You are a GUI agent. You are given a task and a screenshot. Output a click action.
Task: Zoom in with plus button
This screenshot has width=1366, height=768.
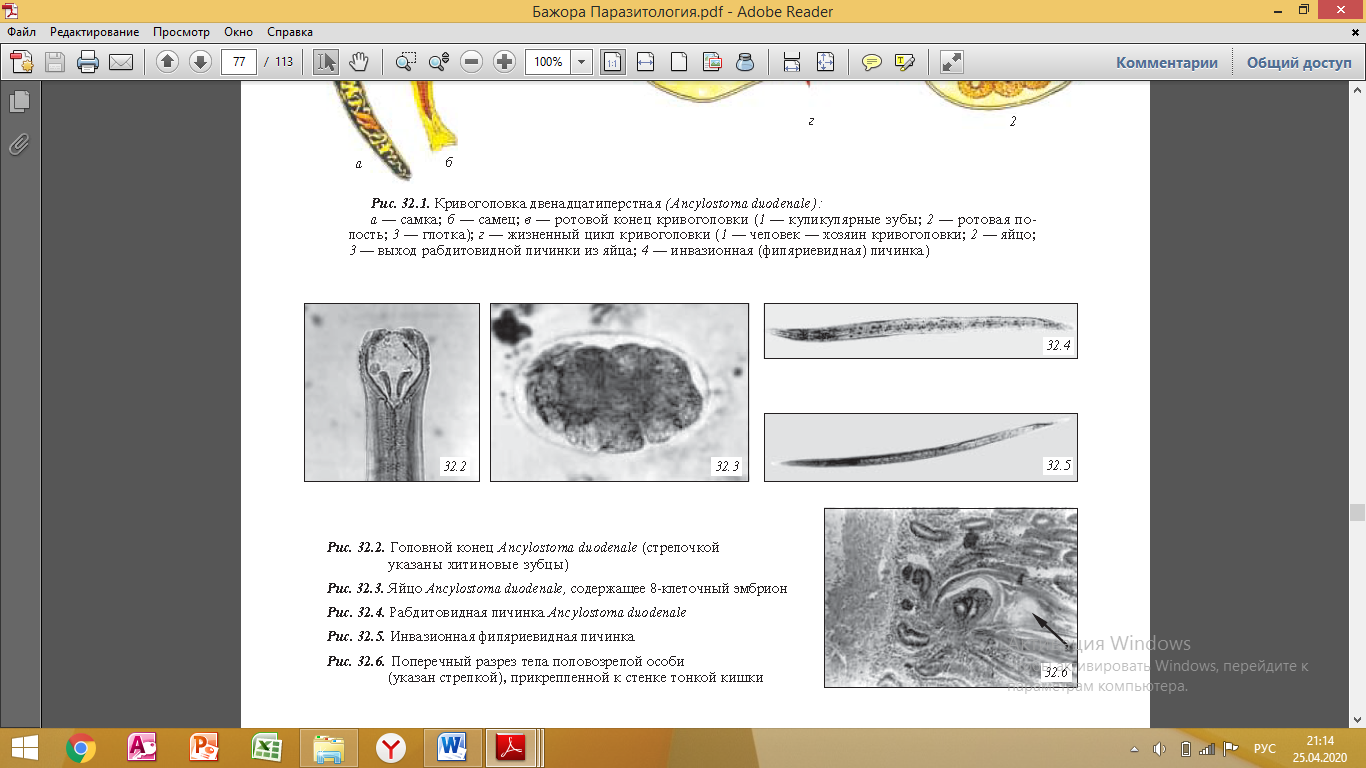[x=505, y=62]
